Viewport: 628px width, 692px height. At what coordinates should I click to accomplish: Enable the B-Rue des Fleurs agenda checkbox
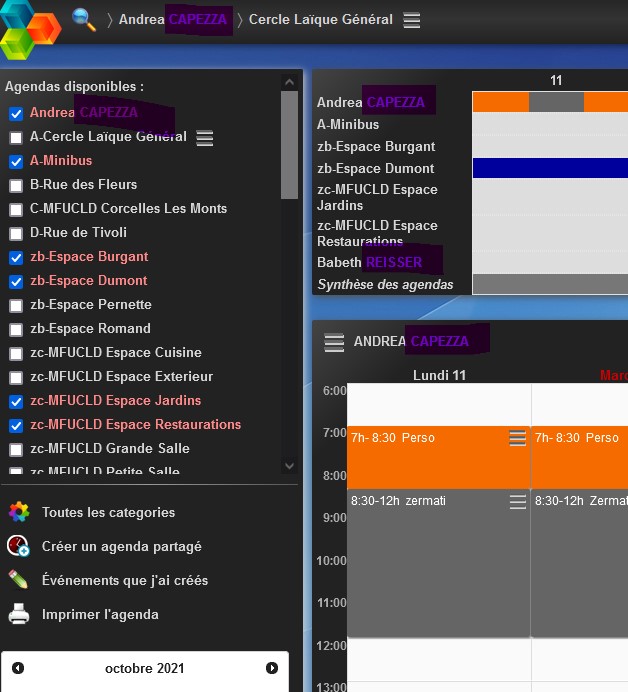coord(16,185)
